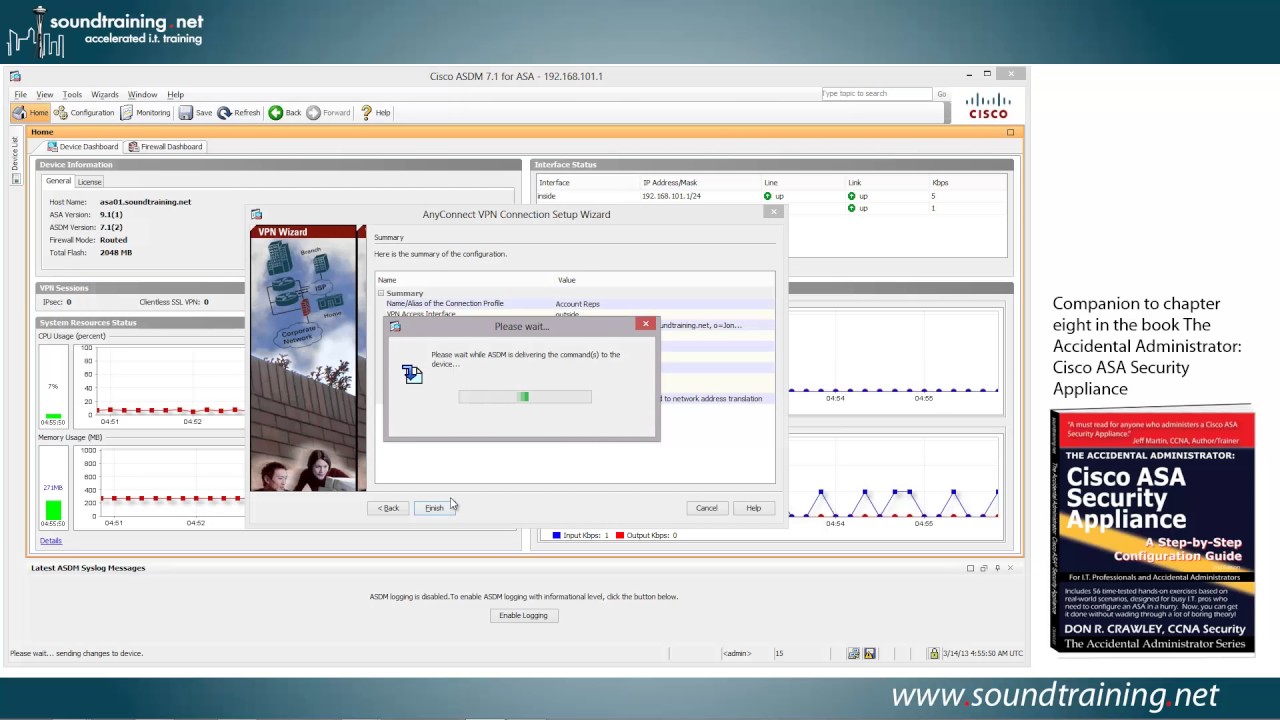Restore the syslog messages pane layout
The width and height of the screenshot is (1280, 720).
tap(984, 568)
